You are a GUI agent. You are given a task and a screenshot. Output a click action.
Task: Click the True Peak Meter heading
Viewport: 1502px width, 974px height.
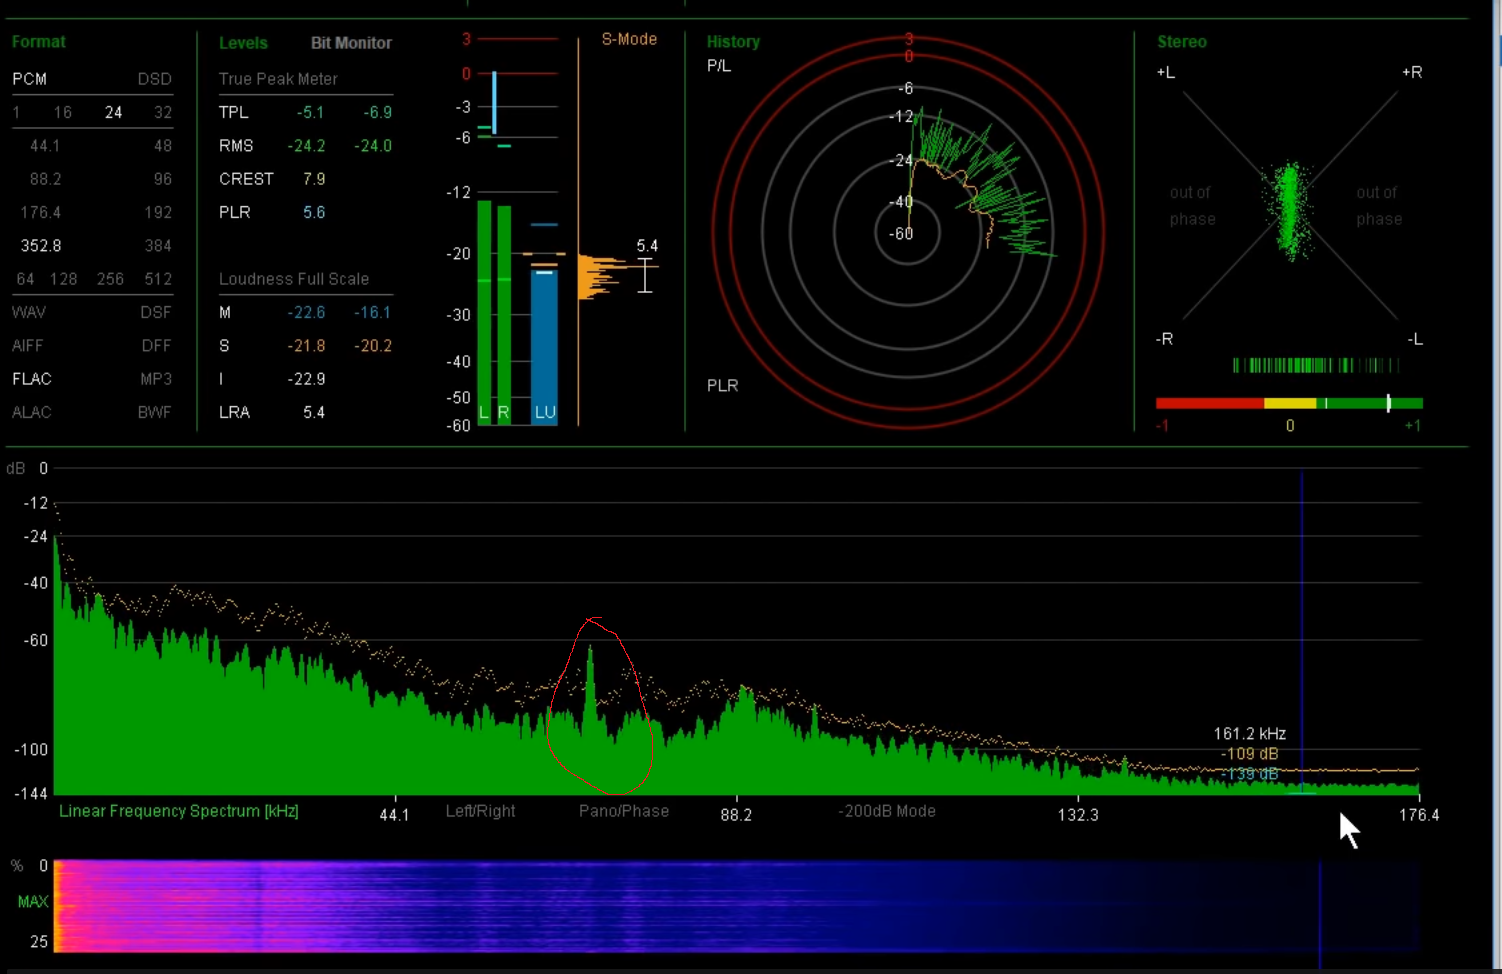(x=278, y=79)
